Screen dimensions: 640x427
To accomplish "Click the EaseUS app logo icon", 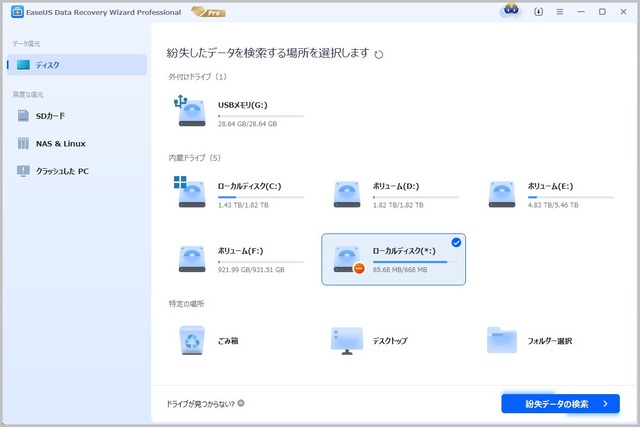I will click(x=17, y=12).
